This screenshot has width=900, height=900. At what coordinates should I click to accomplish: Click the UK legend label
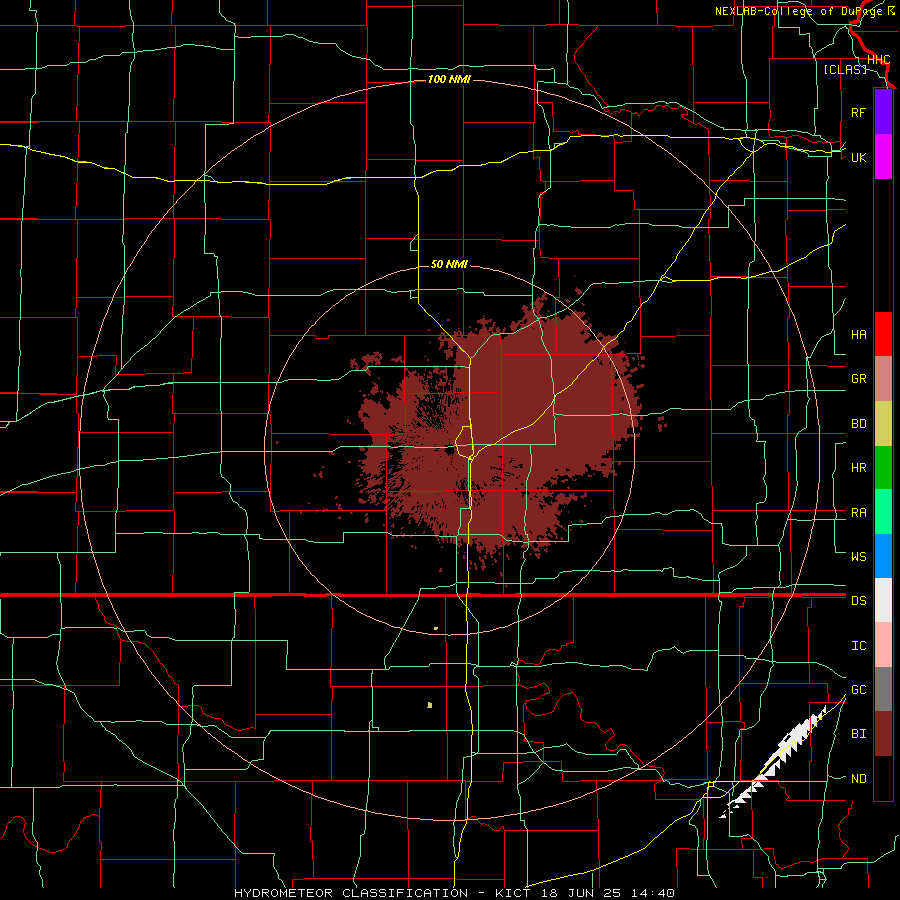[x=858, y=157]
